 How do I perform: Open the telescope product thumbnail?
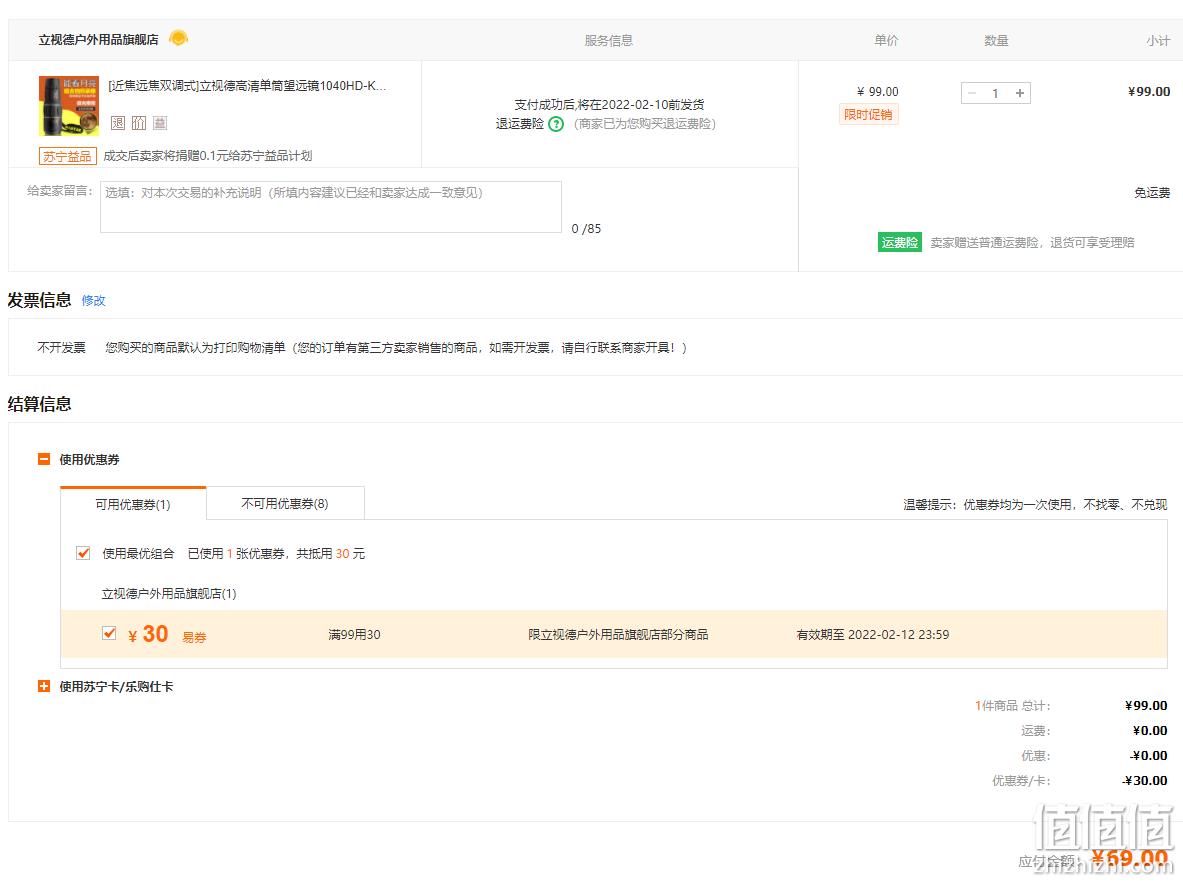(69, 106)
